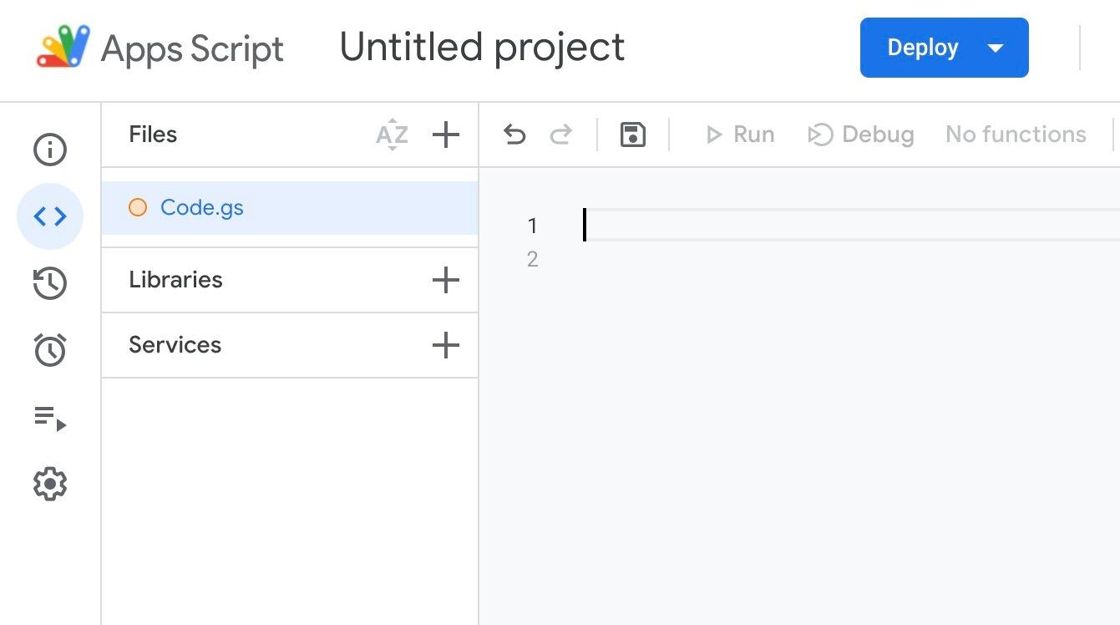Switch to the code Editor view
This screenshot has width=1120, height=625.
pyautogui.click(x=50, y=216)
